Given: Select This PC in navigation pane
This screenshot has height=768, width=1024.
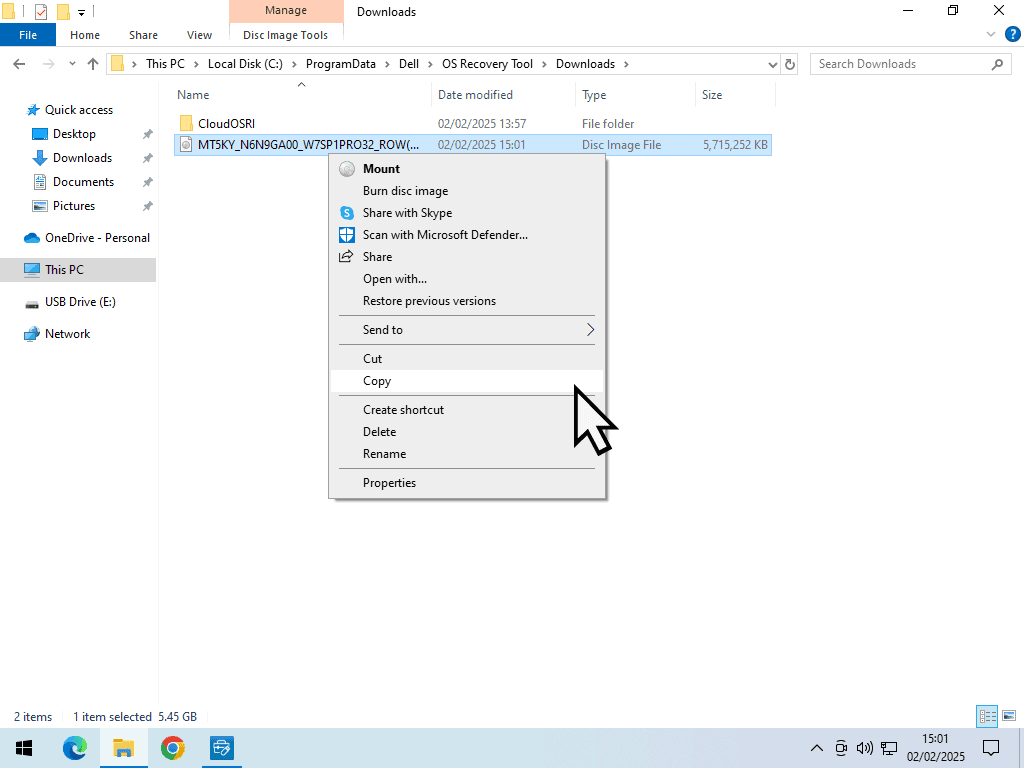Looking at the screenshot, I should [64, 270].
